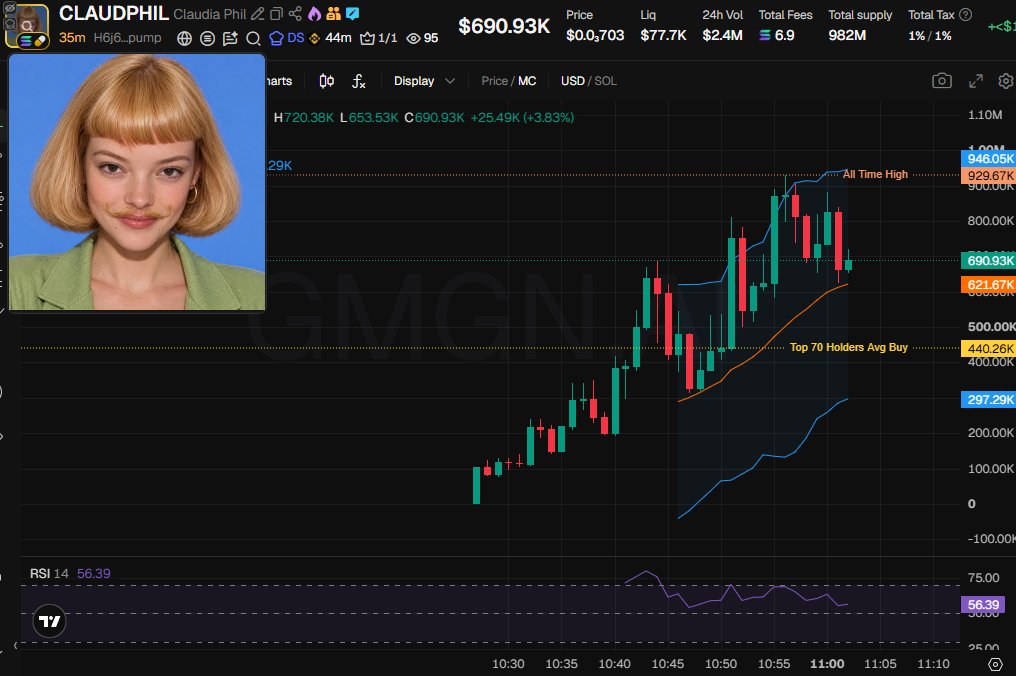Click the RSI 14 indicator label
Image resolution: width=1016 pixels, height=676 pixels.
click(49, 574)
